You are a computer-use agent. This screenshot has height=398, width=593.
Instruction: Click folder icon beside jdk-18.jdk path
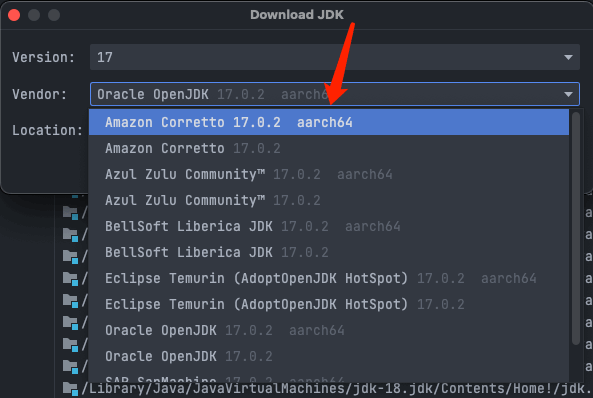click(x=70, y=389)
